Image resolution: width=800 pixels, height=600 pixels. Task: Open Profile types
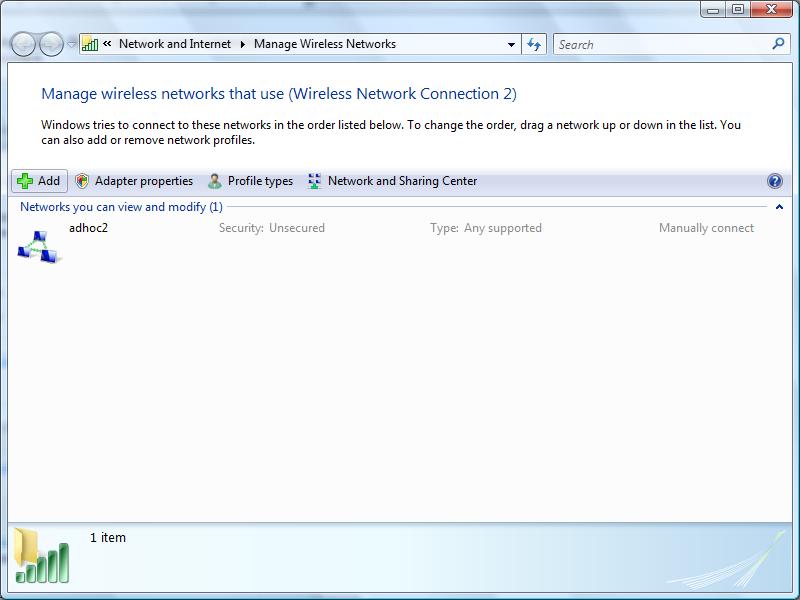pos(251,181)
